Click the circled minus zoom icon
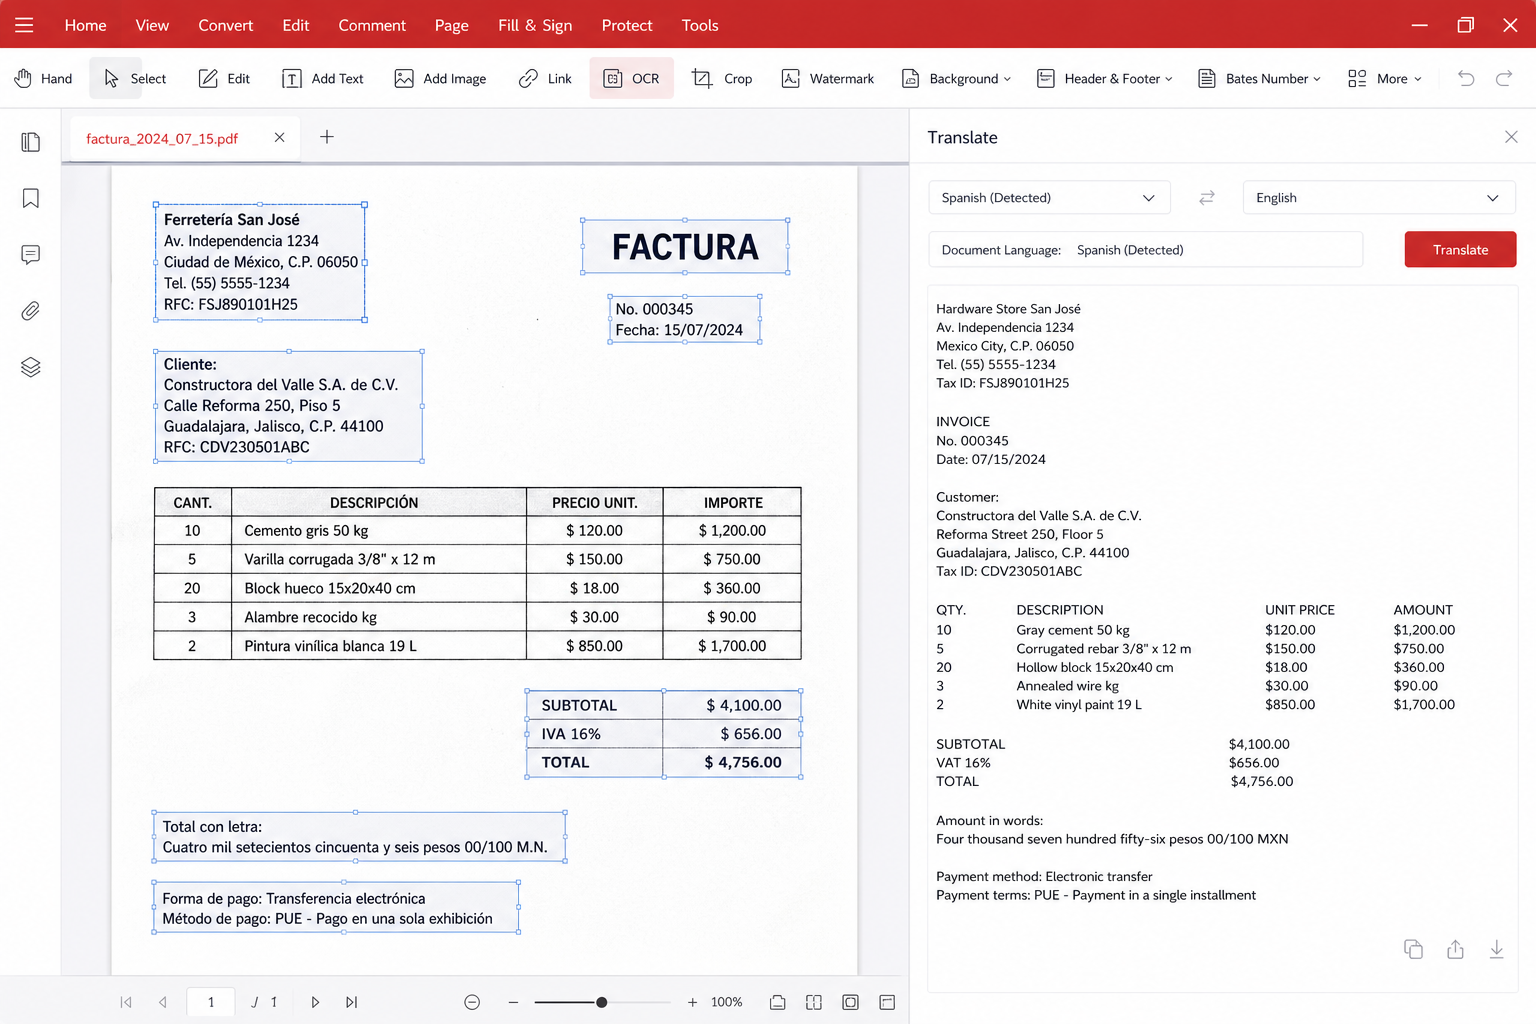Viewport: 1536px width, 1024px height. [472, 1002]
